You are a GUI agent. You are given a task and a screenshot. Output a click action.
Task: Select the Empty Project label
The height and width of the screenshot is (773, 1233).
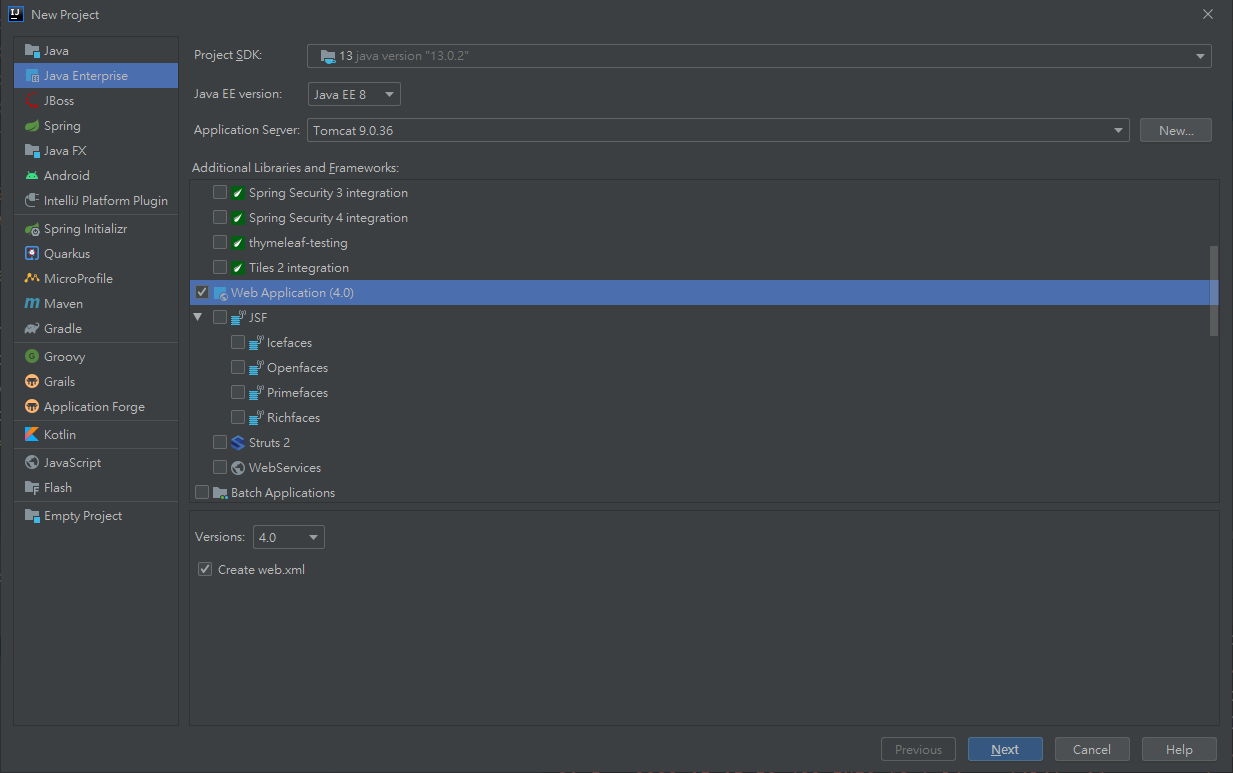83,516
